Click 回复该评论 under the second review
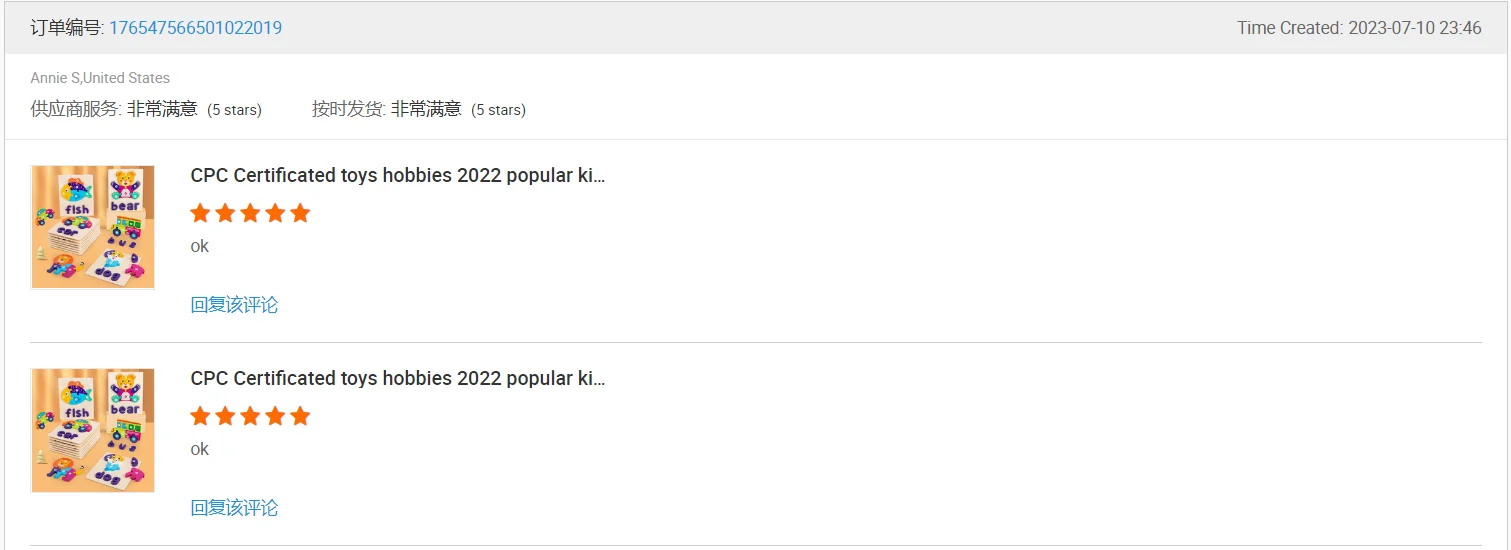This screenshot has height=550, width=1511. [x=234, y=508]
